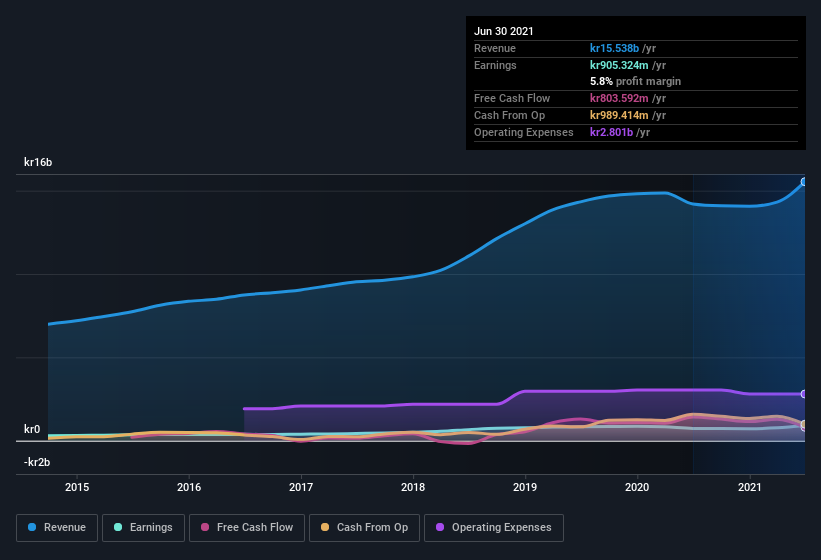Toggle the Revenue legend button

(x=57, y=528)
